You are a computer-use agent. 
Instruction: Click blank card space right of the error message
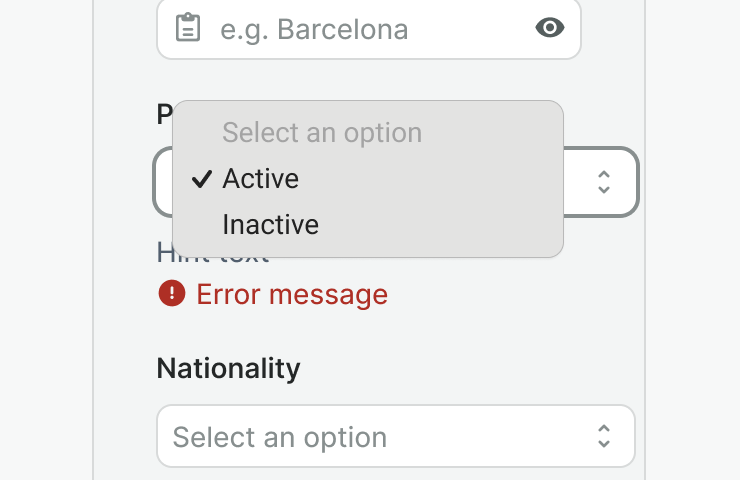tap(510, 295)
